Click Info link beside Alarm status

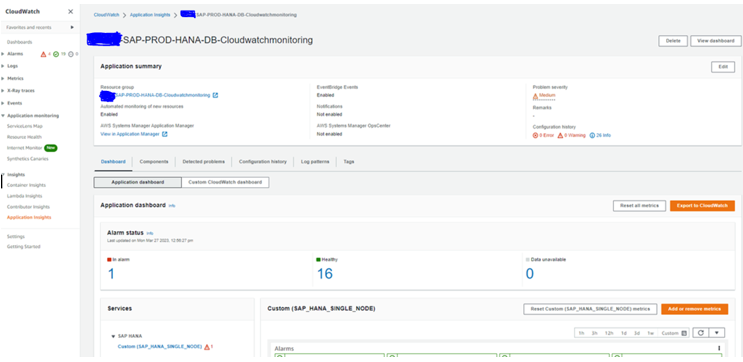pos(150,233)
